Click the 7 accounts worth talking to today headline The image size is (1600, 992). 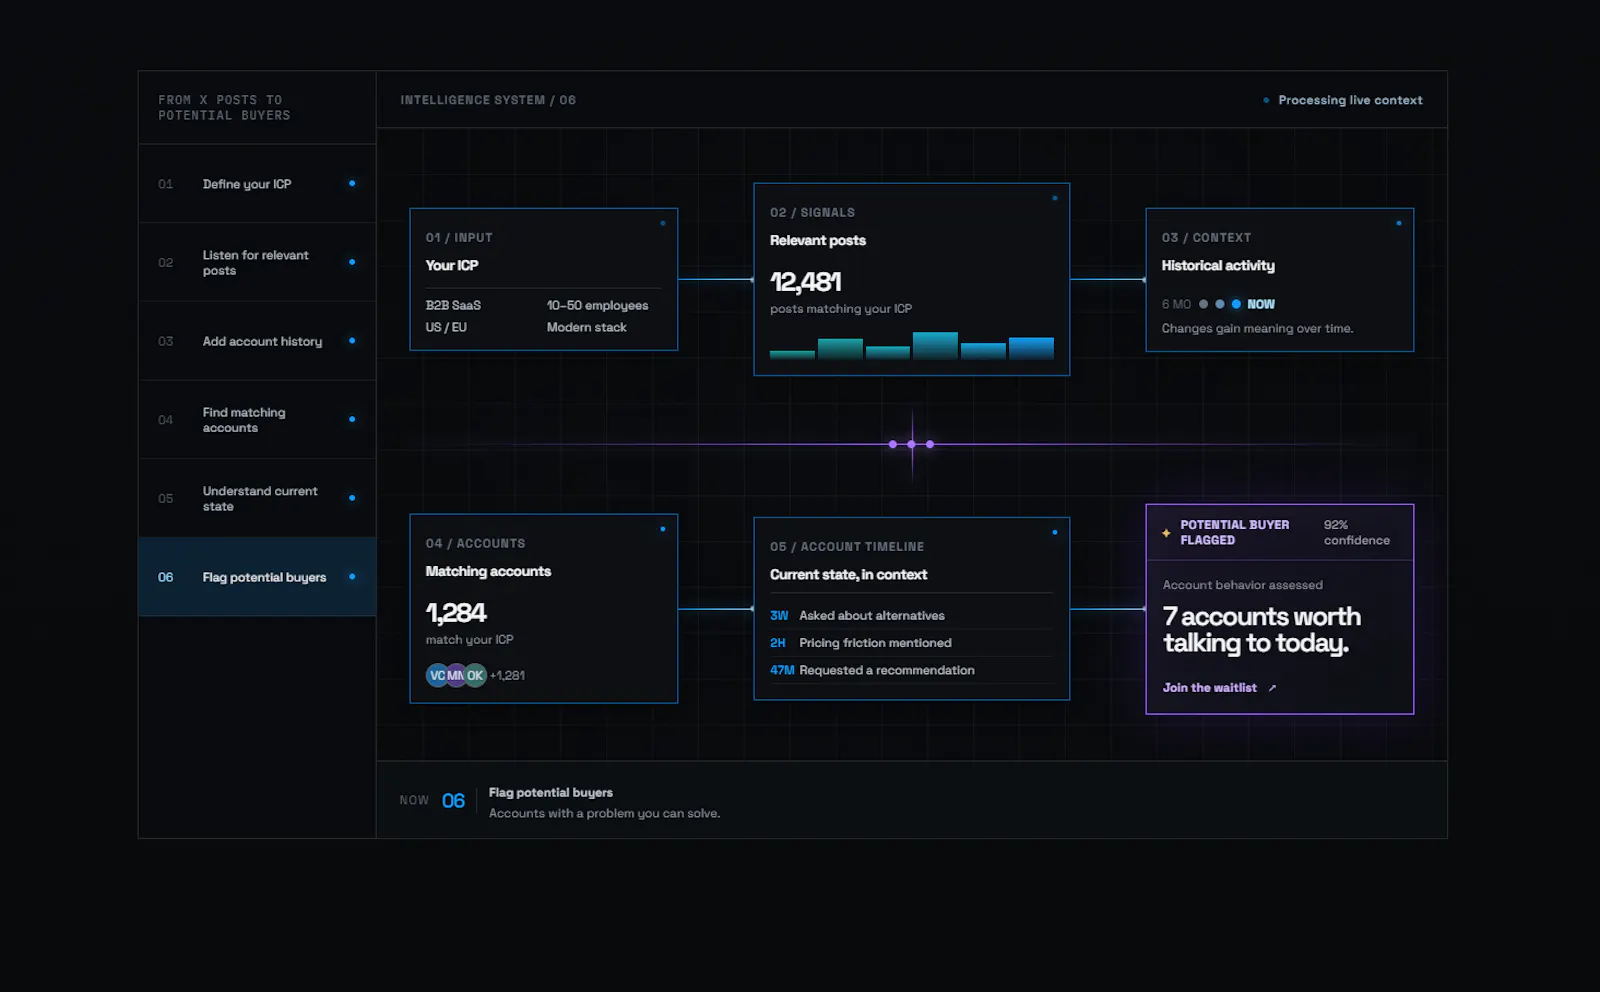(x=1262, y=630)
